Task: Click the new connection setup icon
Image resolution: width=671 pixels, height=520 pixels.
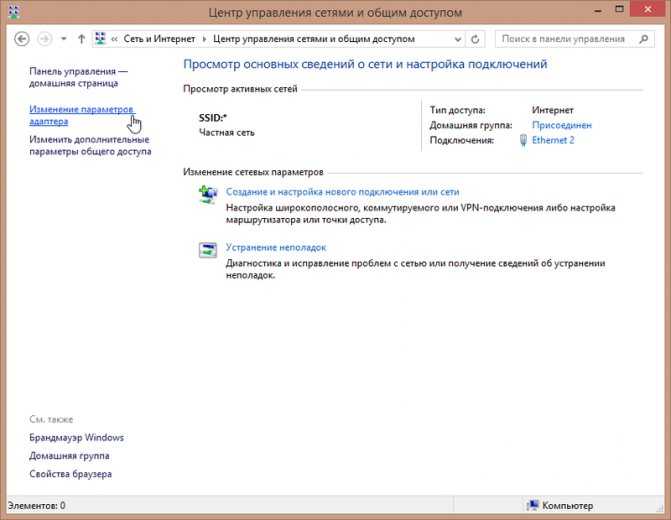Action: pos(208,194)
